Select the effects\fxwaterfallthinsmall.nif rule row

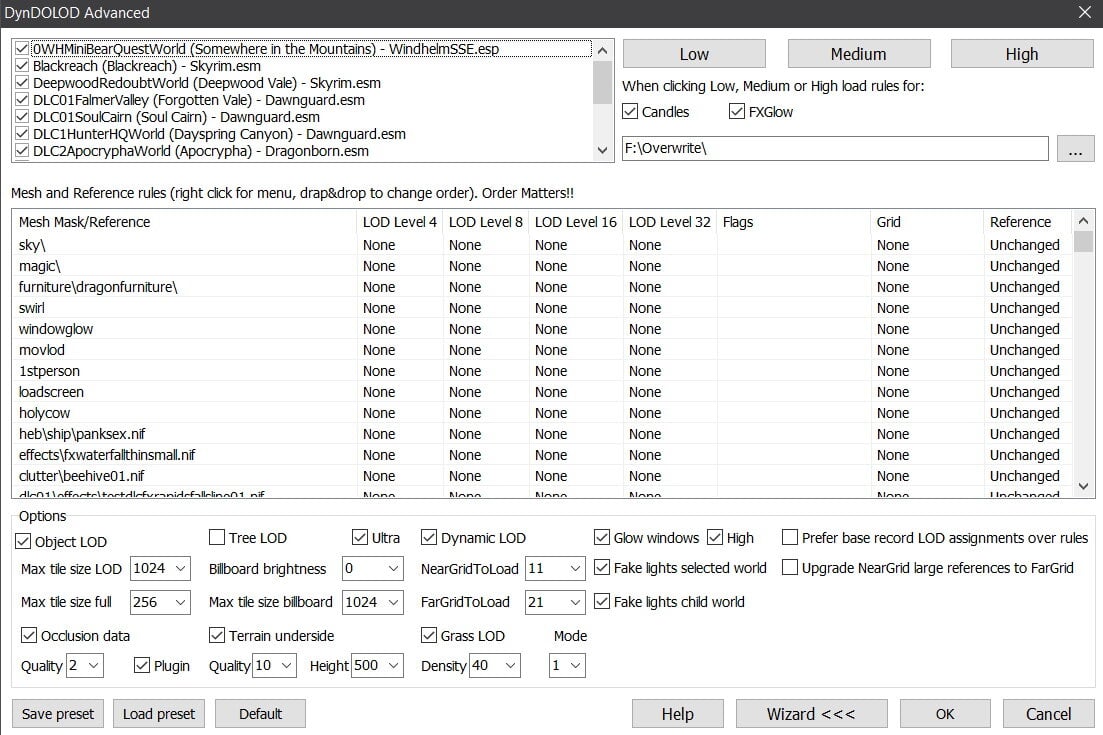click(542, 455)
